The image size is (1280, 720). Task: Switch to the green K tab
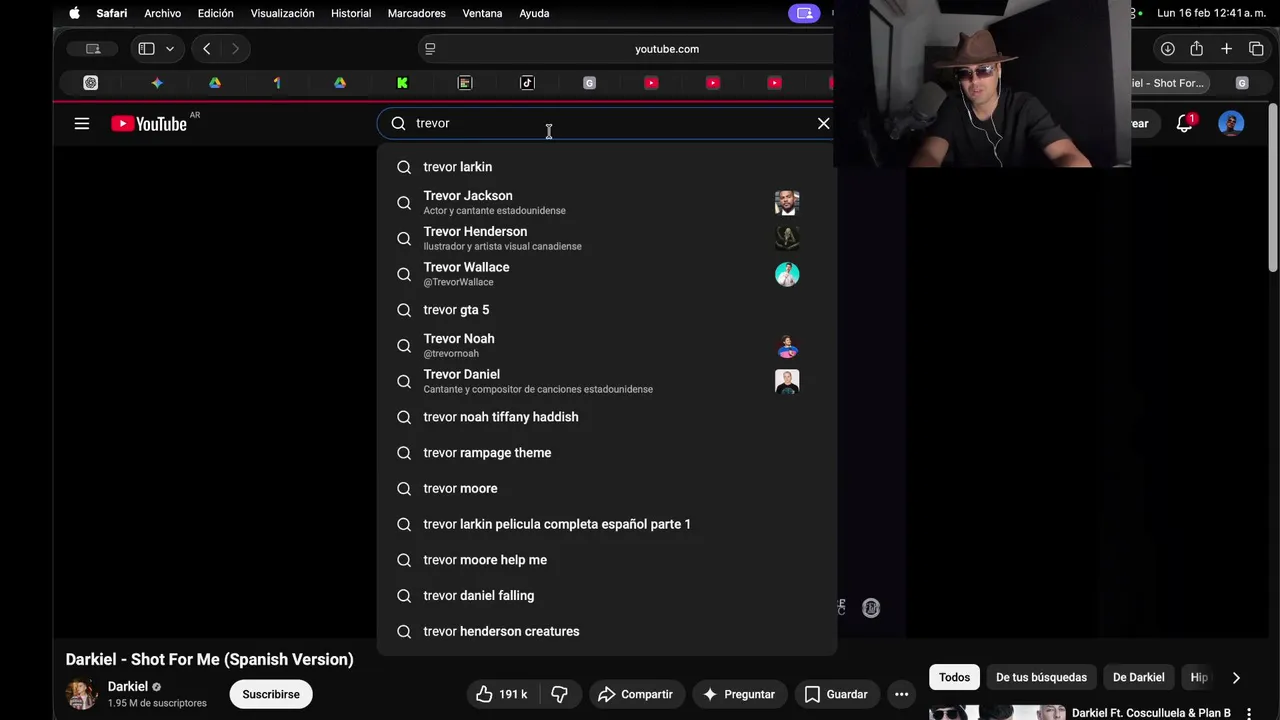click(402, 83)
